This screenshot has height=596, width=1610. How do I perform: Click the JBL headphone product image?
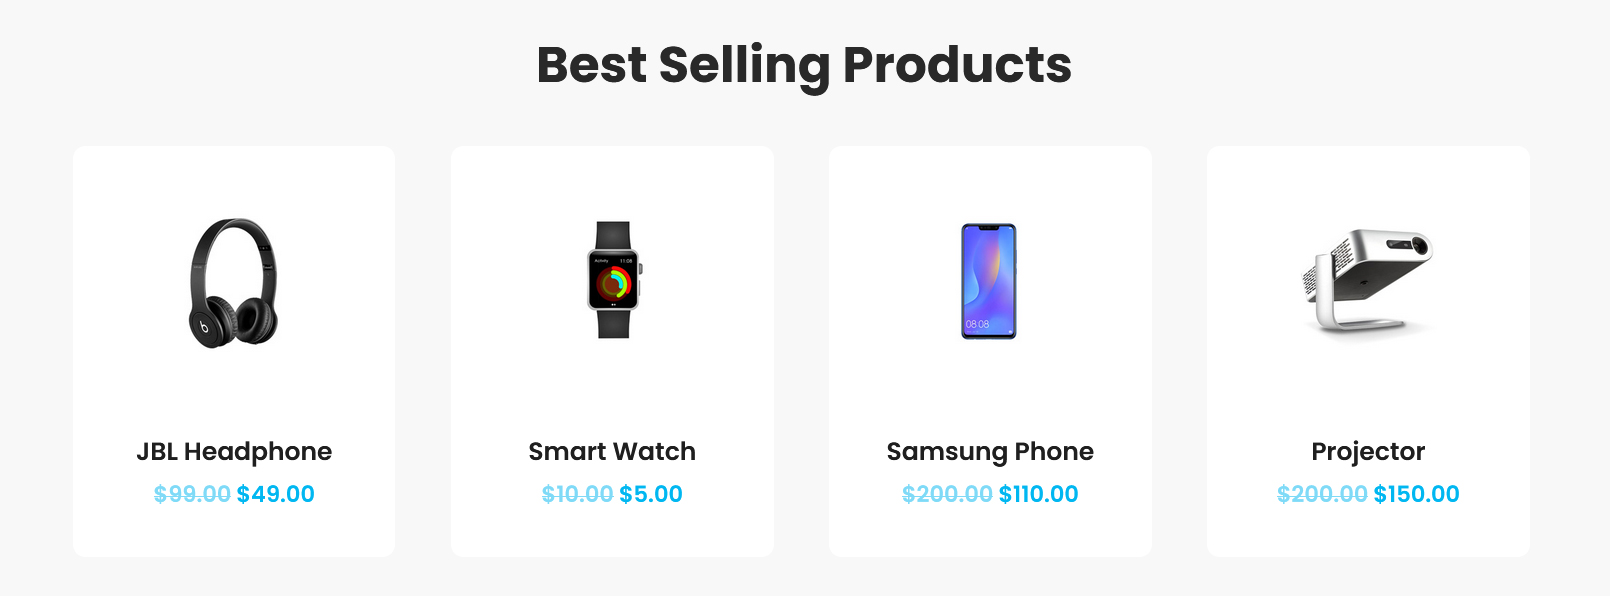234,283
